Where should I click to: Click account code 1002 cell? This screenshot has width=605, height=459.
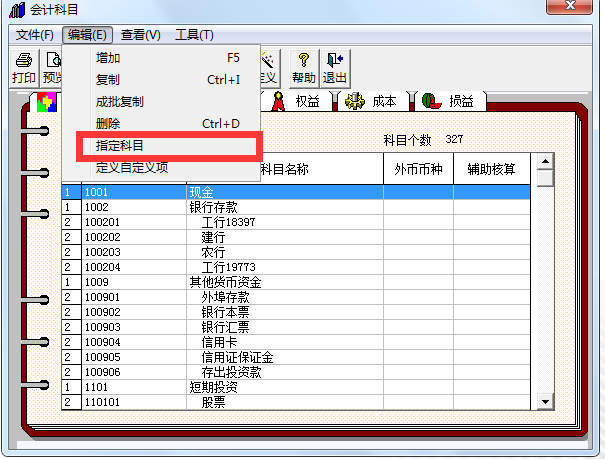pyautogui.click(x=134, y=207)
